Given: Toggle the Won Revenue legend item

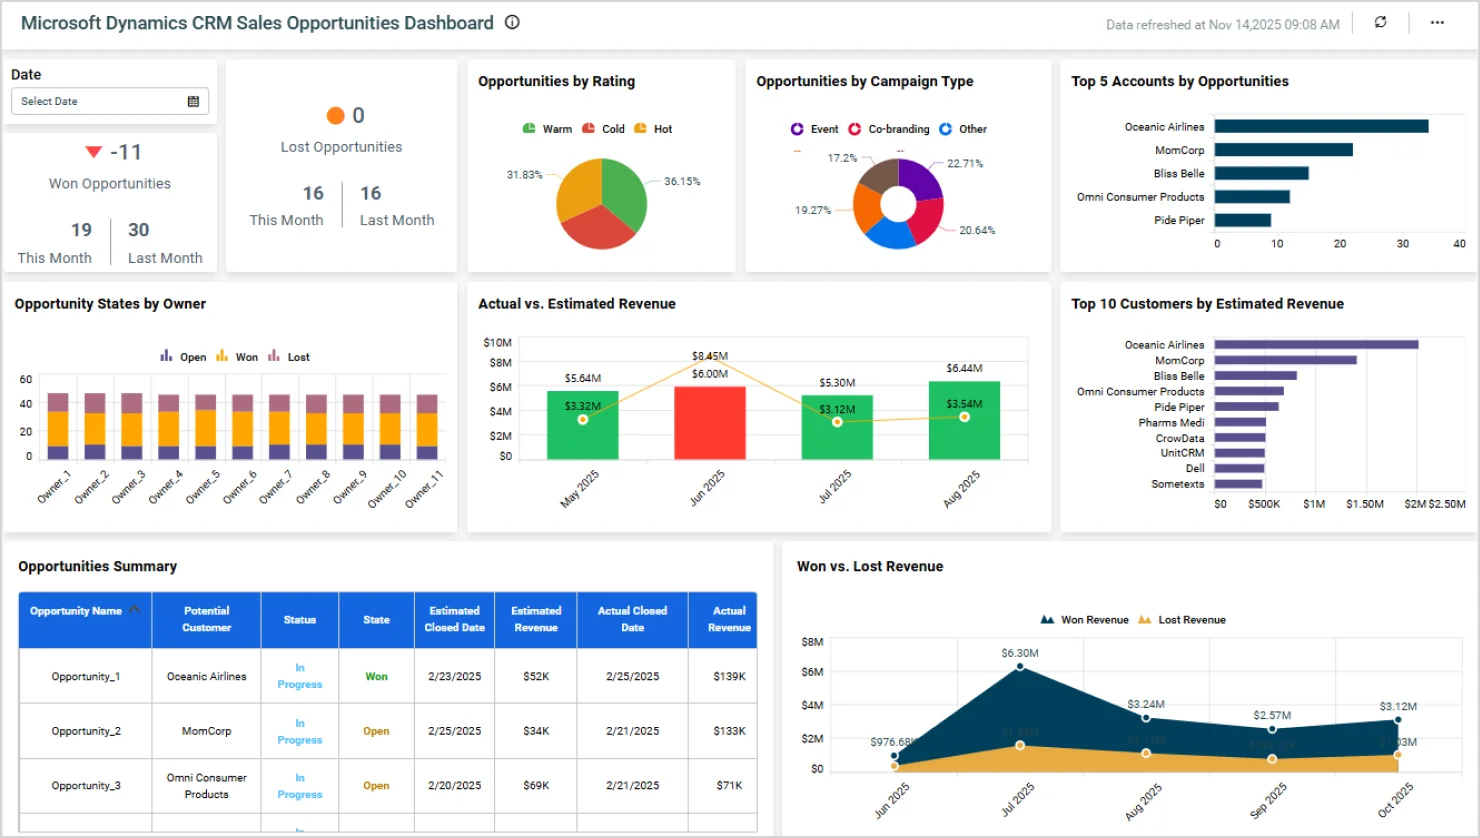Looking at the screenshot, I should (x=1085, y=620).
